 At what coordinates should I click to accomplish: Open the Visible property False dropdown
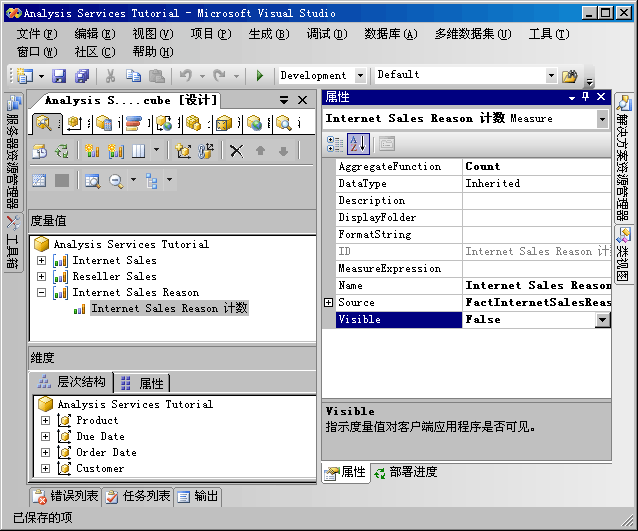[x=602, y=320]
